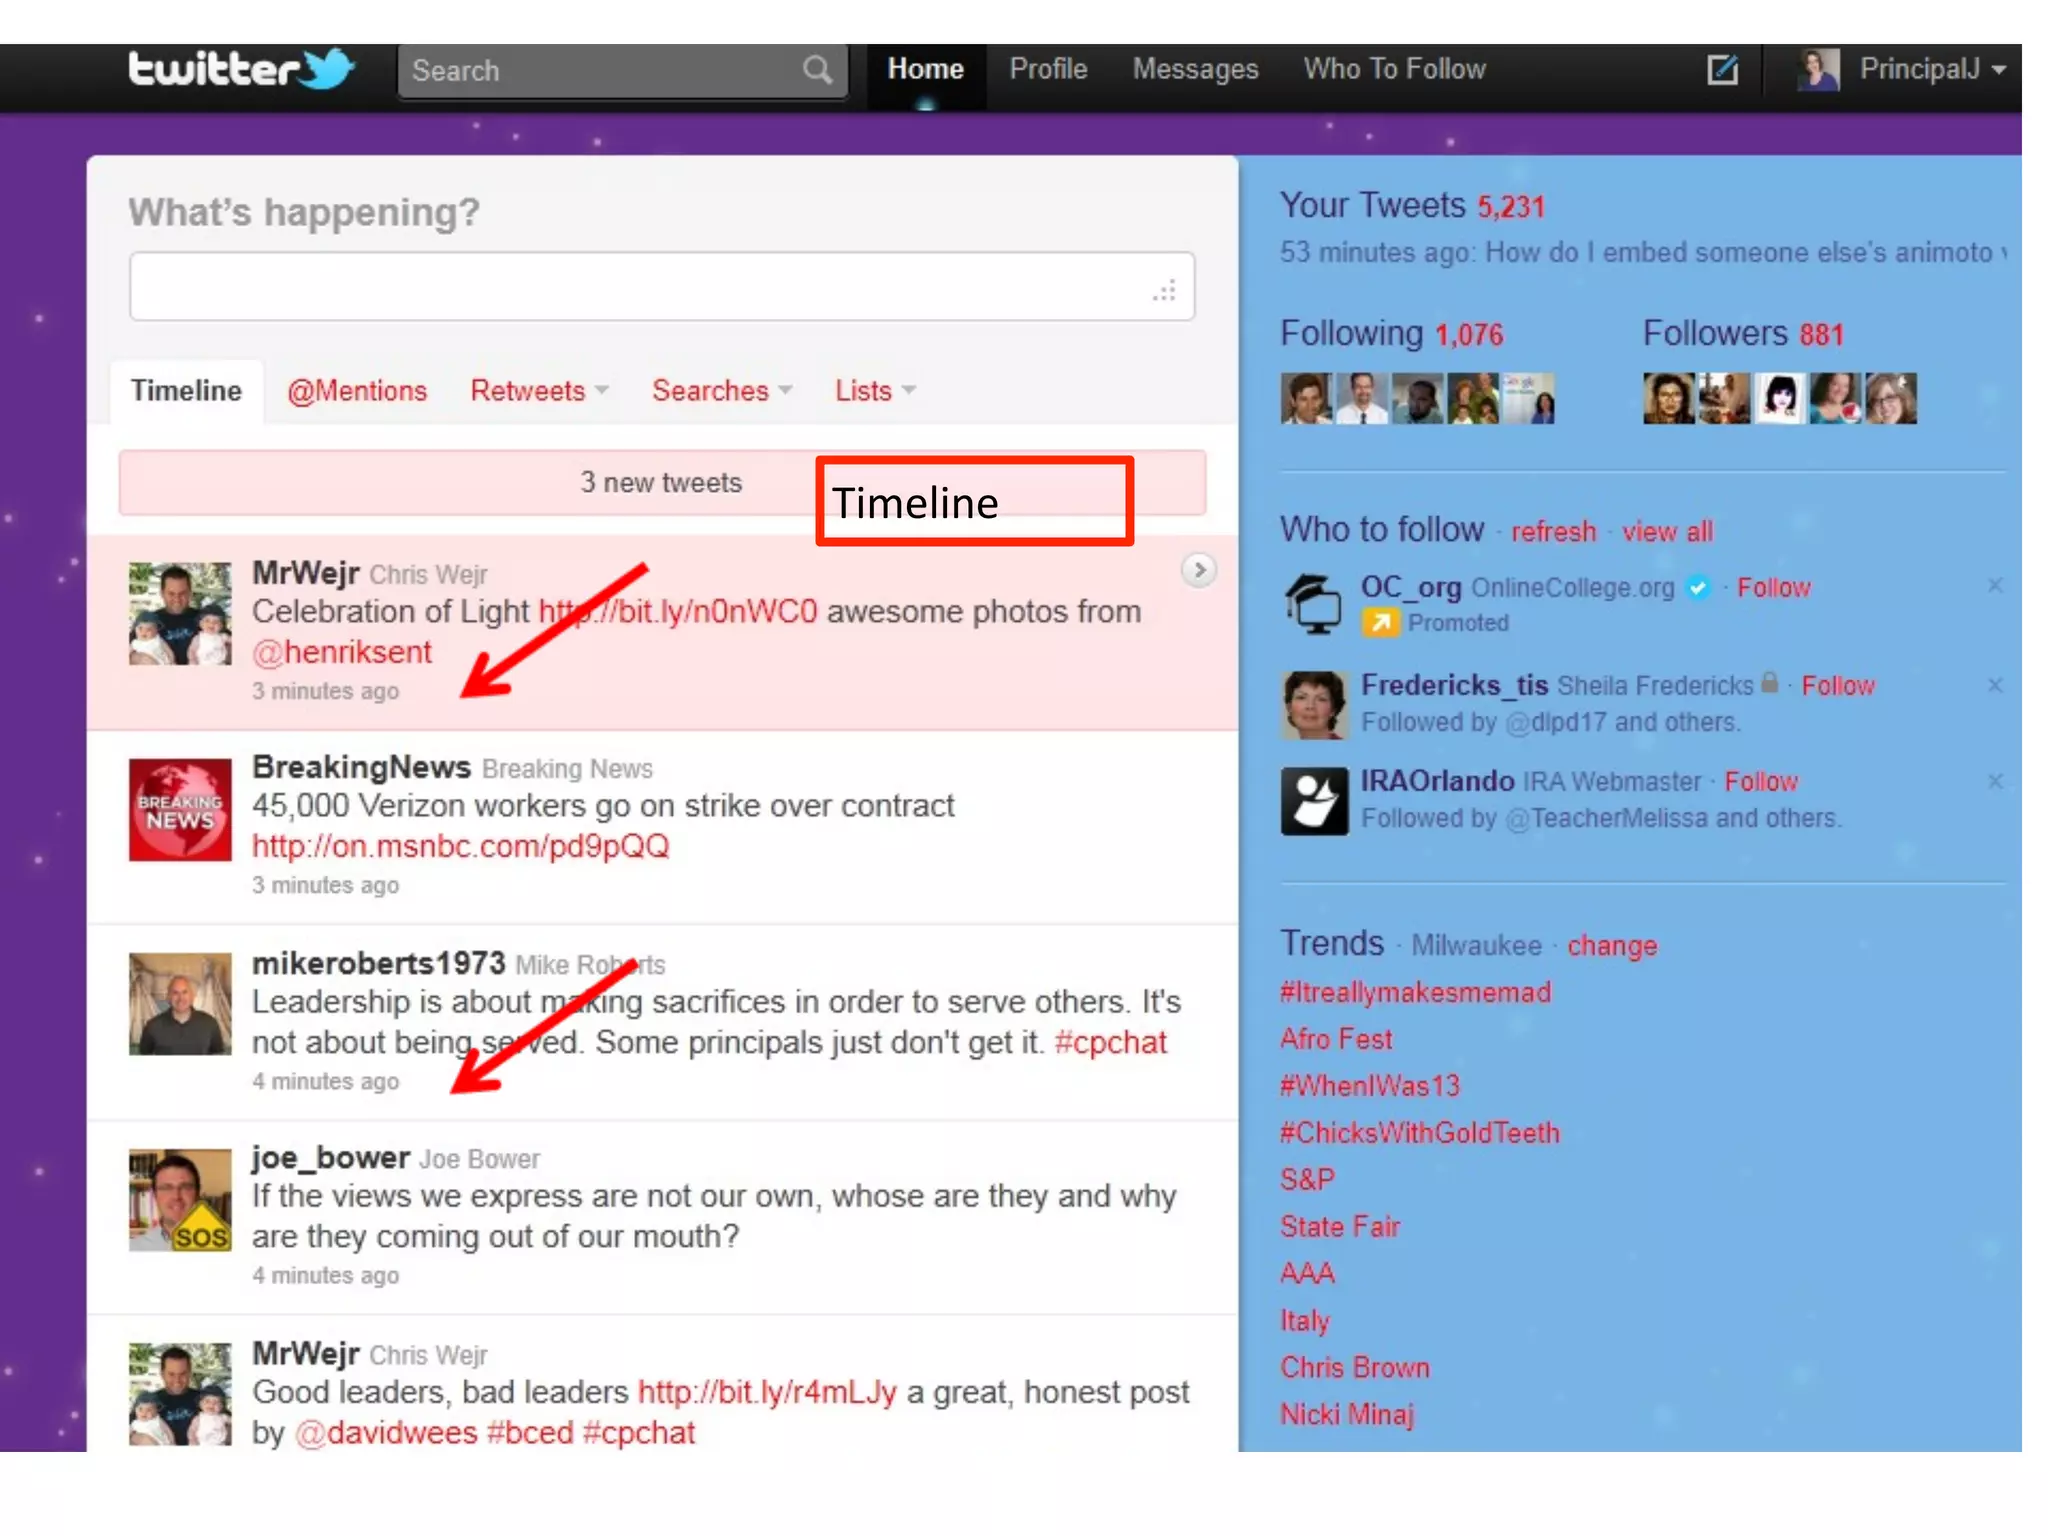Open the Your Tweets count 5,231
Viewport: 2048px width, 1536px height.
1511,207
